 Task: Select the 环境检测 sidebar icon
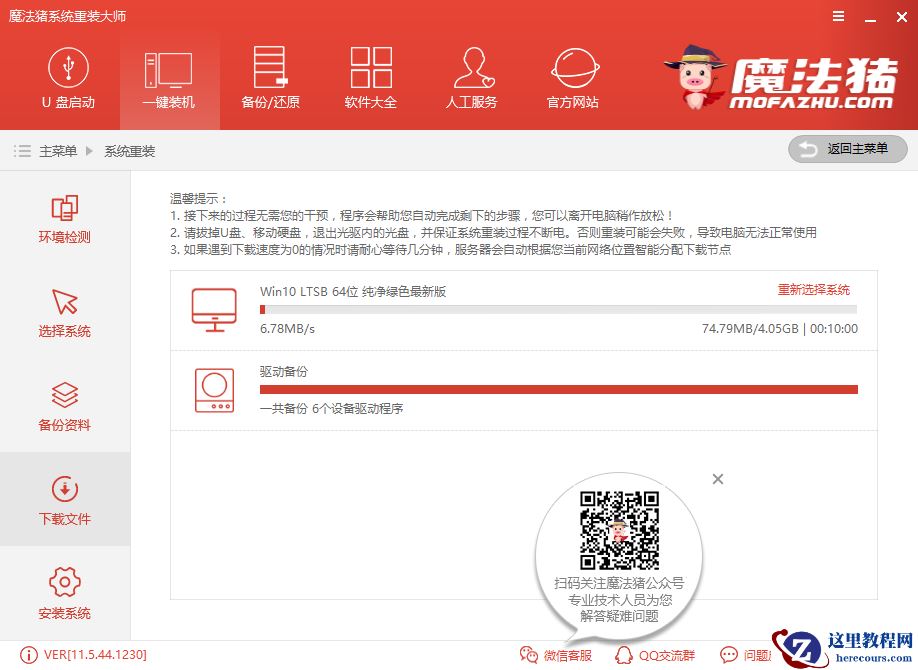(64, 219)
